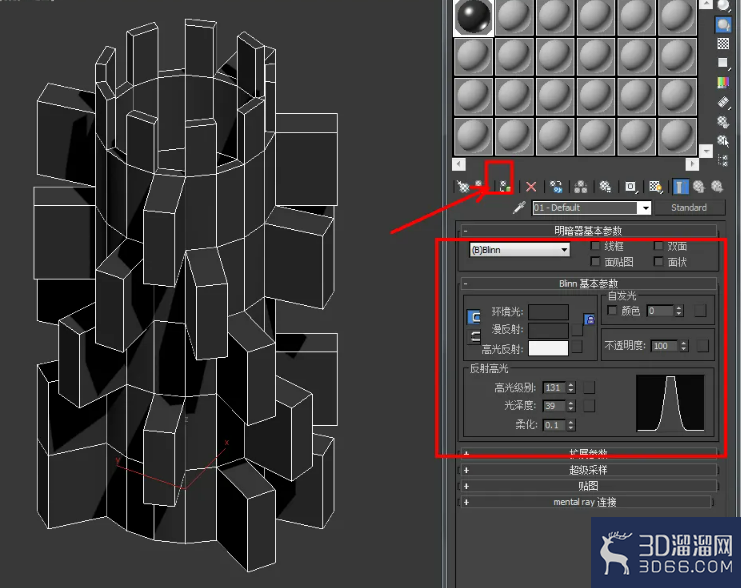Screen dimensions: 741x588
Task: Click the Standard material type button
Action: coord(689,208)
